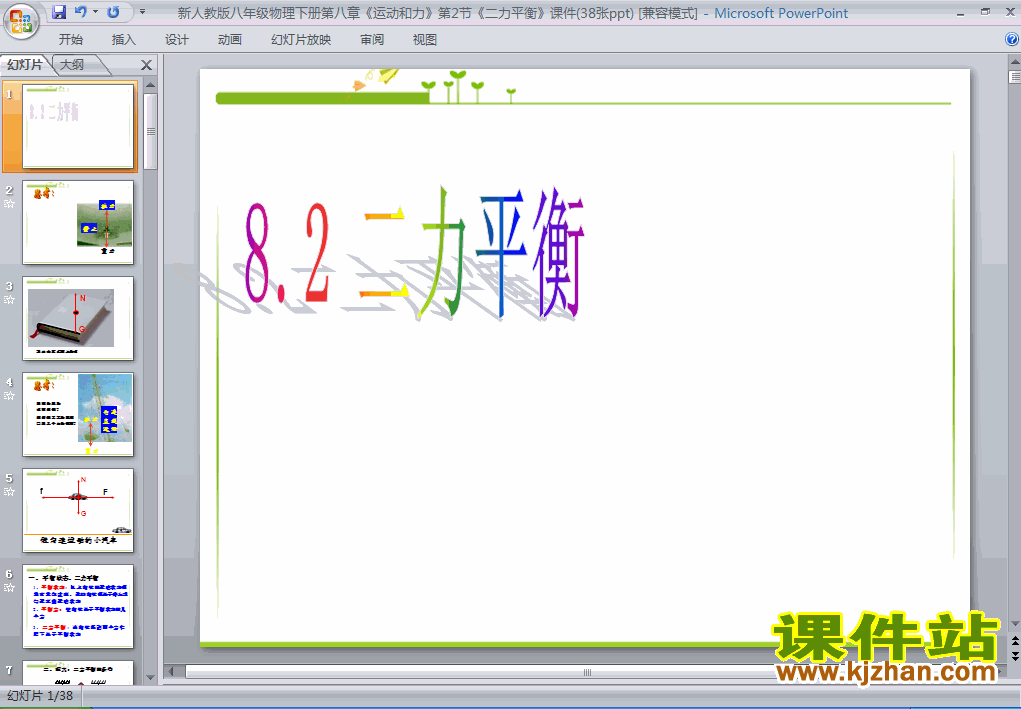This screenshot has height=709, width=1021.
Task: Click animation star icon of slide 6
Action: click(x=9, y=588)
